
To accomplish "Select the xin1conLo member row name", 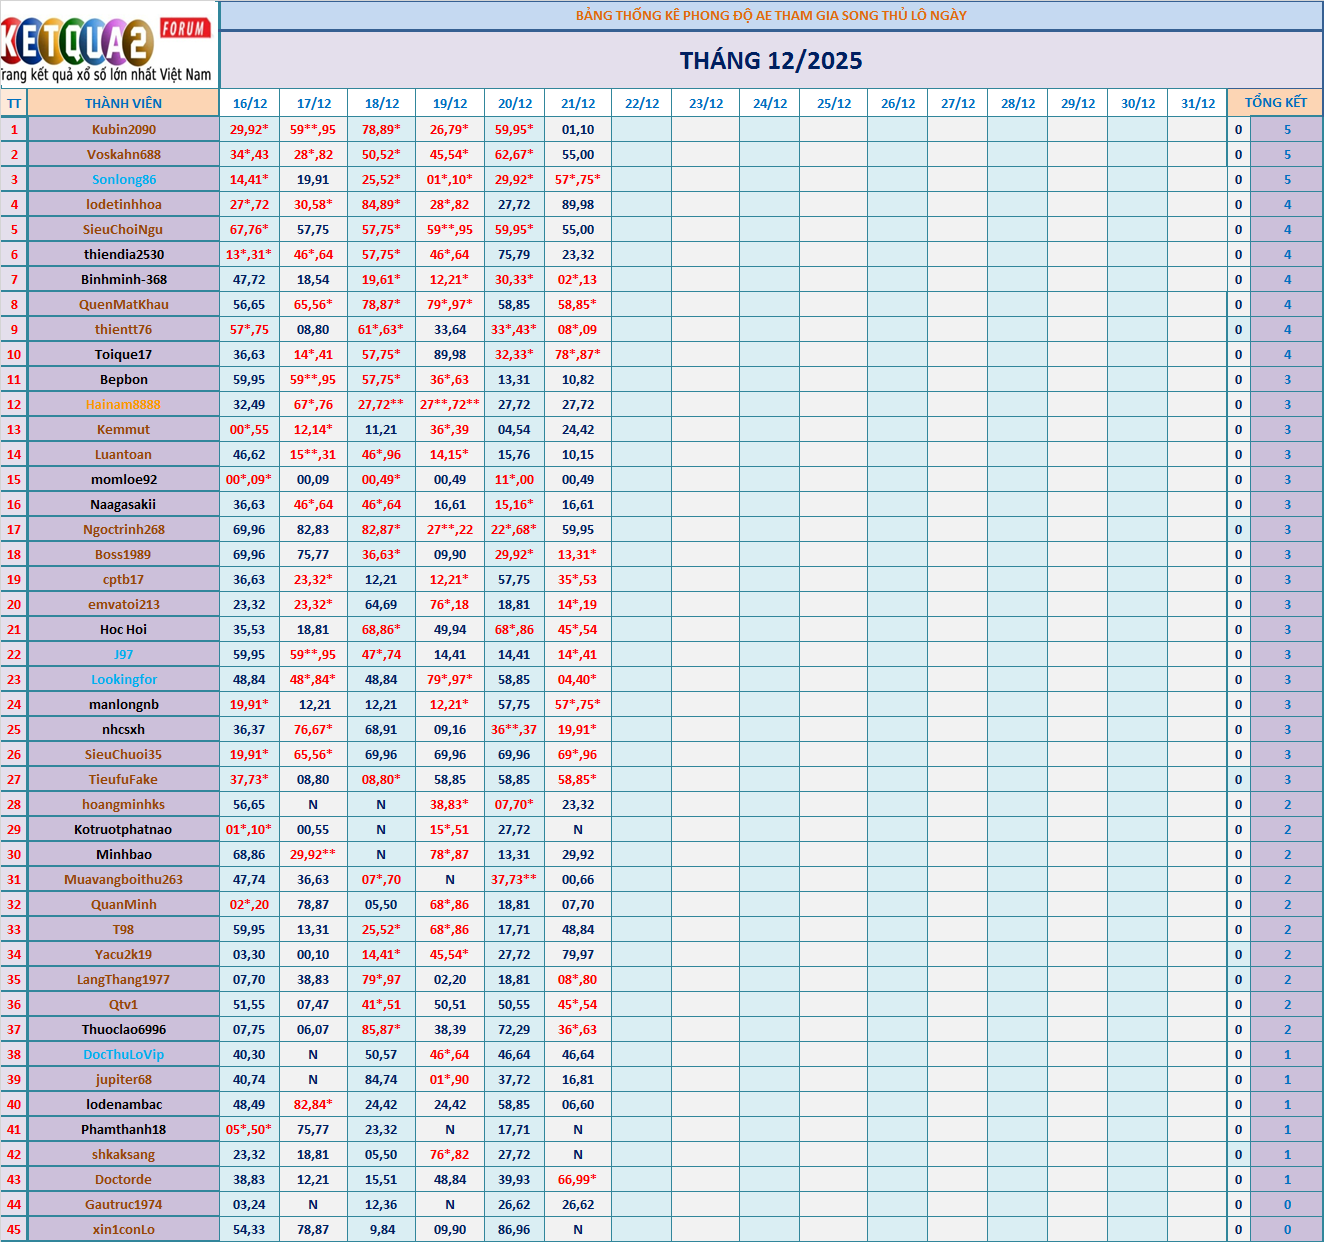I will pos(124,1229).
